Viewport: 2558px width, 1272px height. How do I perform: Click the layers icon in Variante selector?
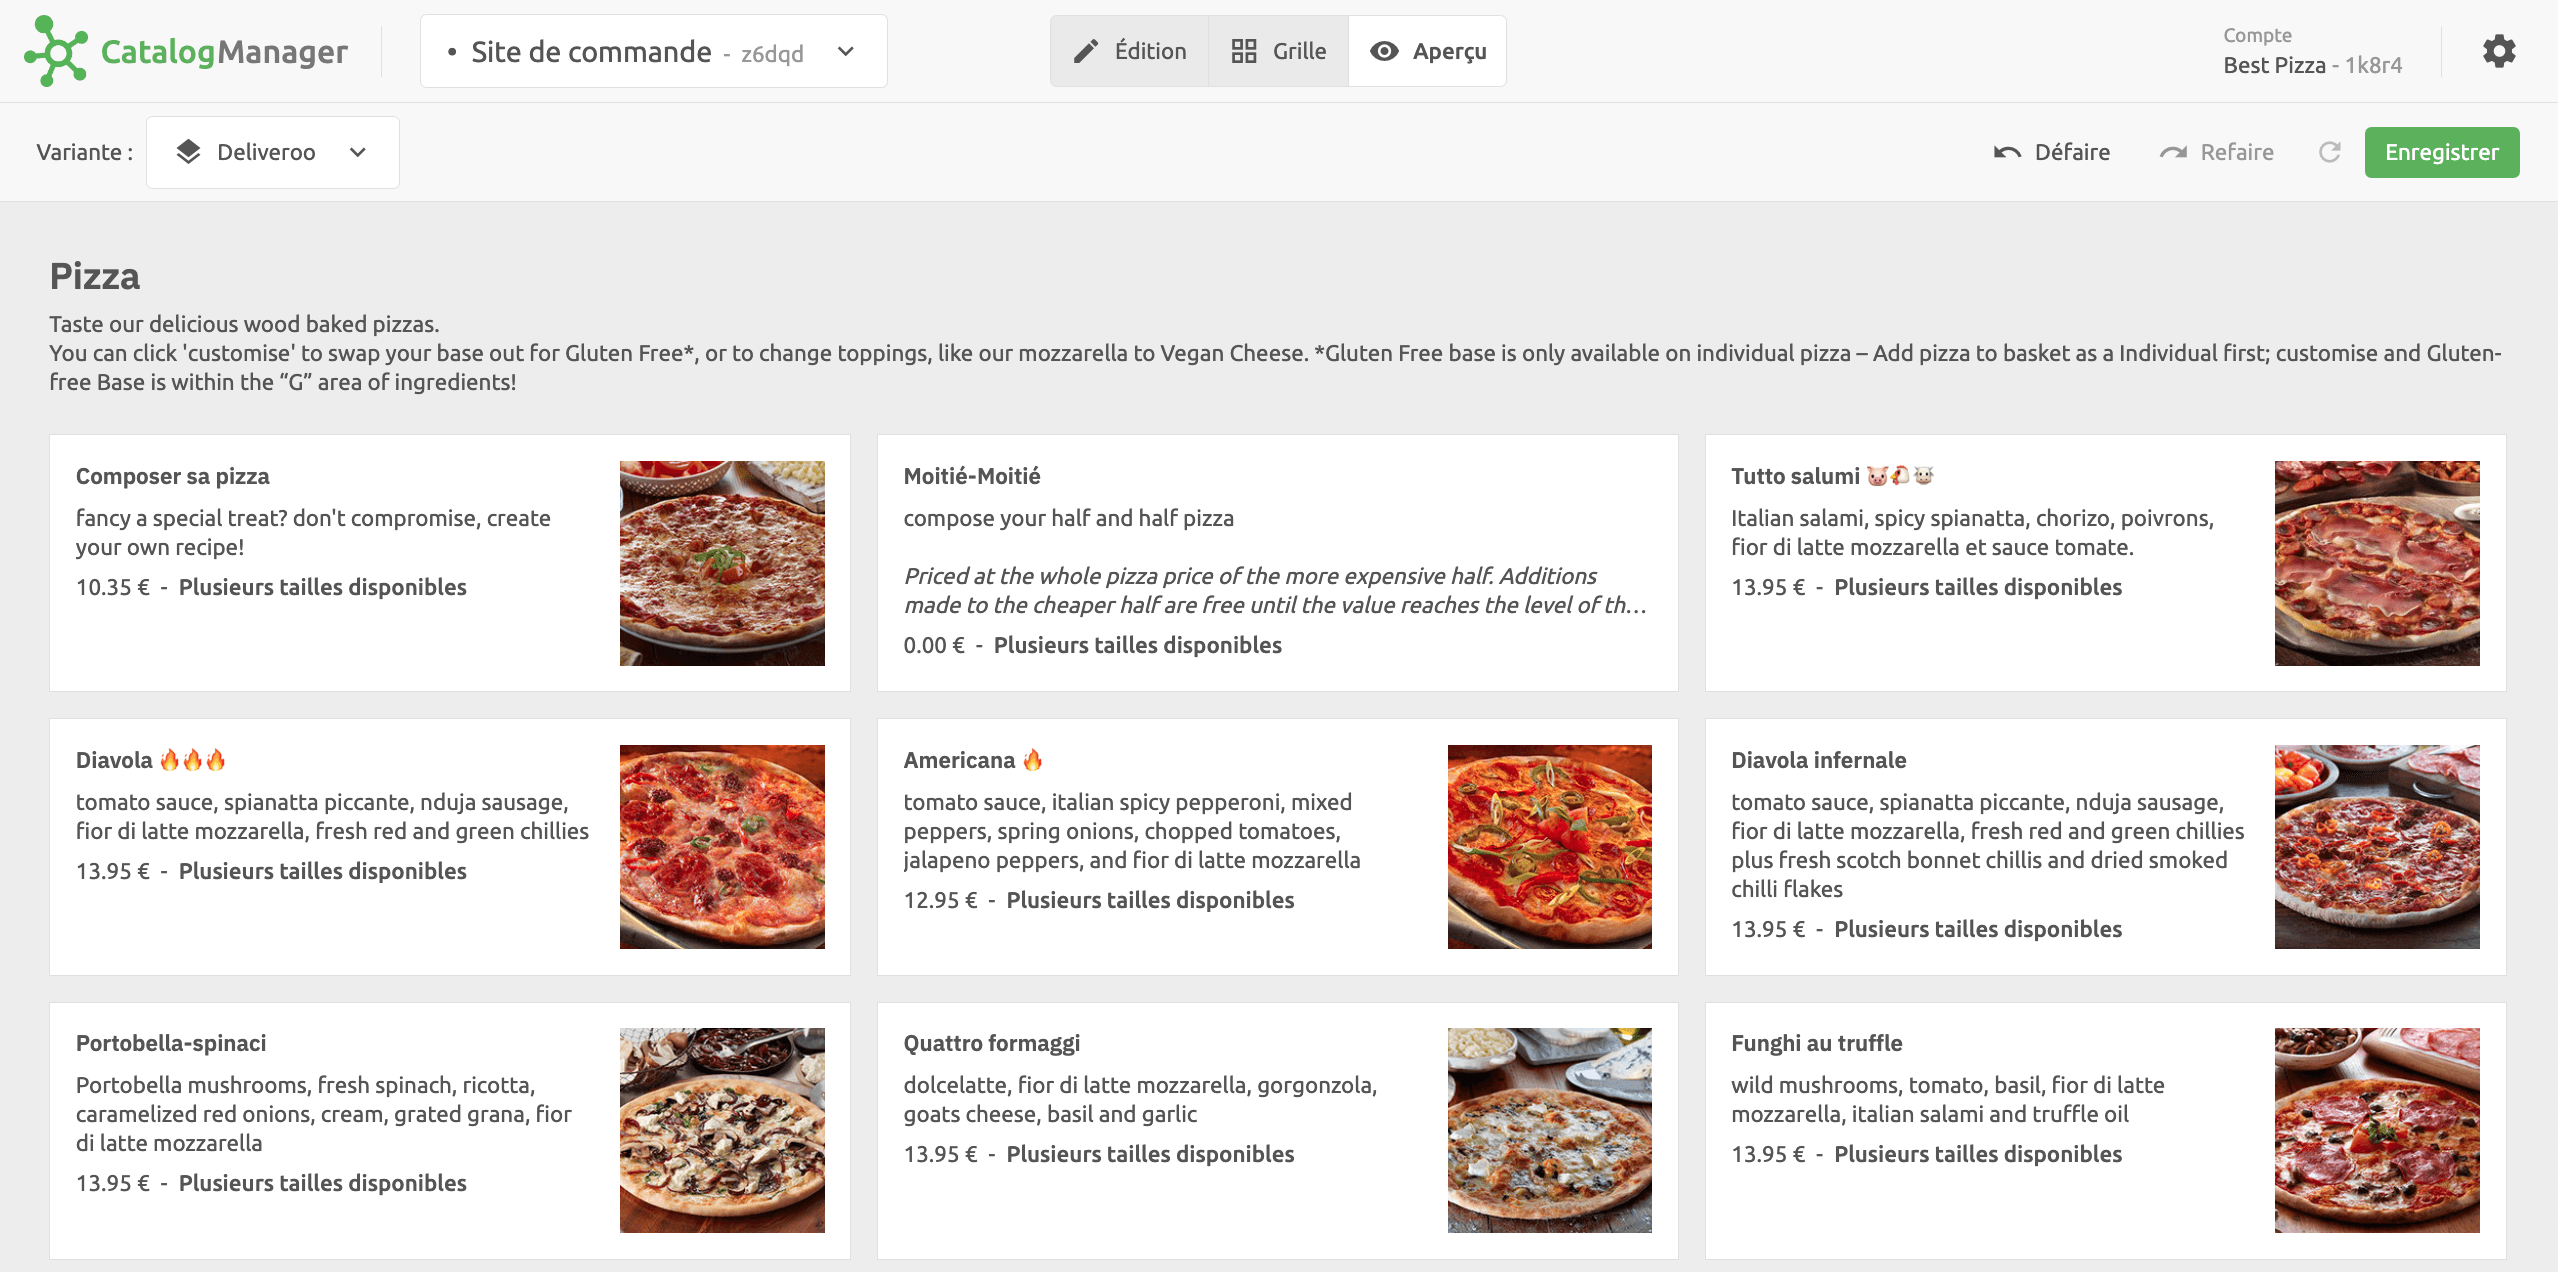pyautogui.click(x=188, y=152)
